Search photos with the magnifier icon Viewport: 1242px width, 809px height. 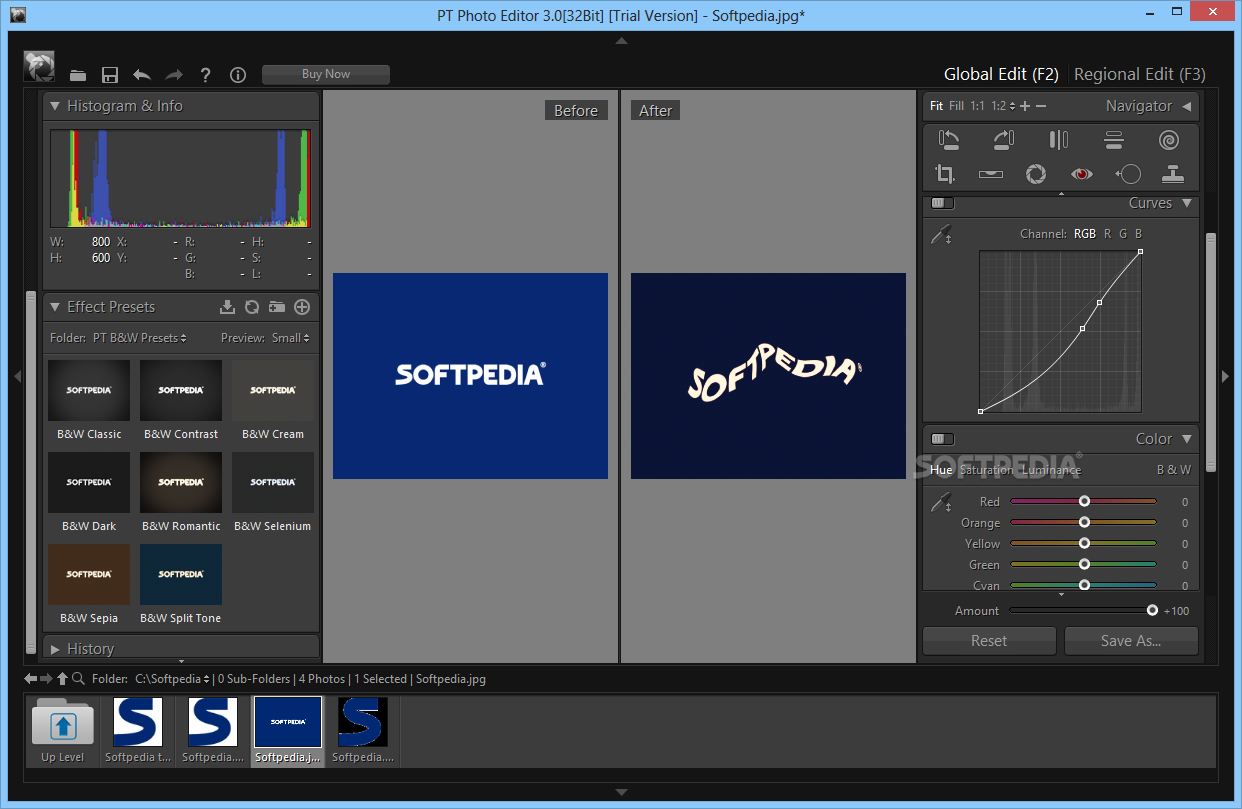pos(78,679)
